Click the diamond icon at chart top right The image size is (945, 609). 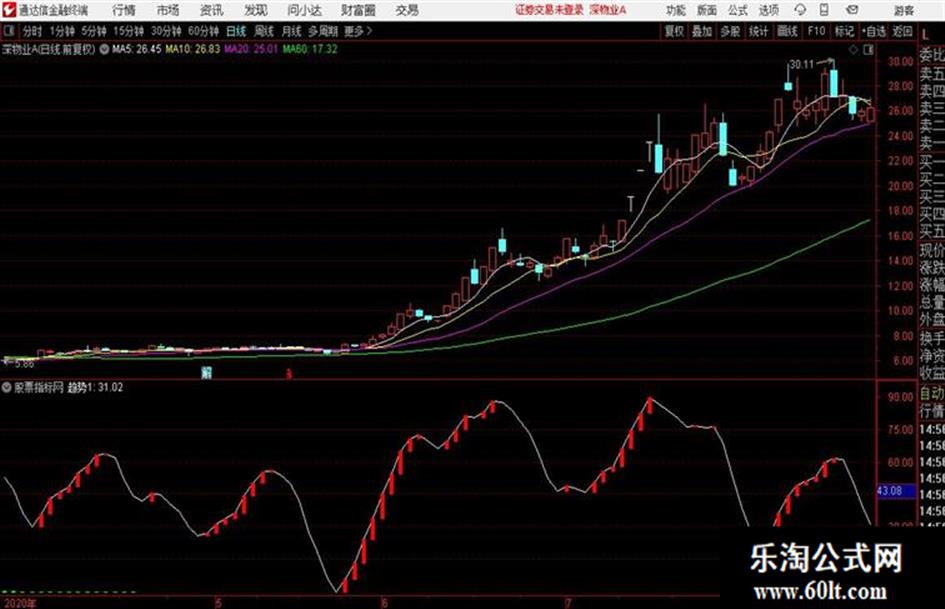pyautogui.click(x=853, y=50)
